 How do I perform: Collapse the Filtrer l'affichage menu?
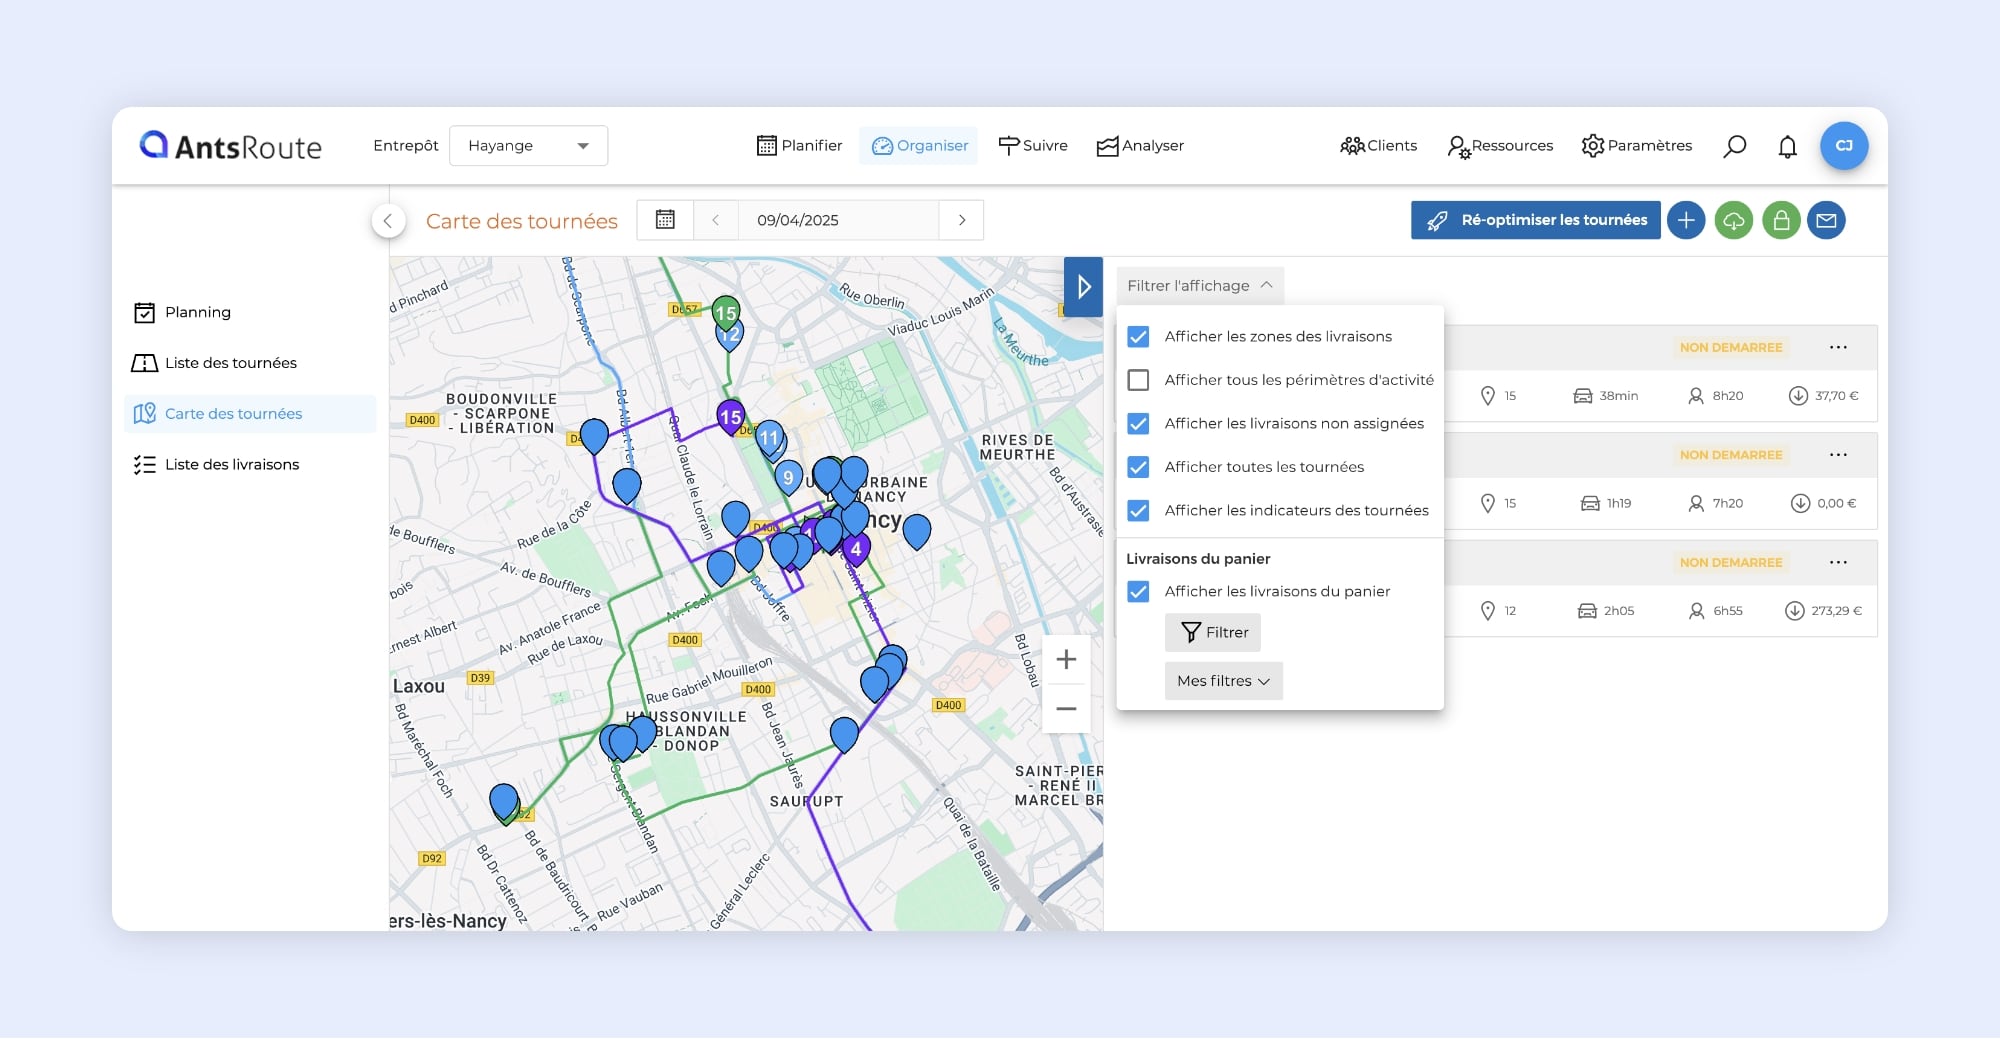1199,286
